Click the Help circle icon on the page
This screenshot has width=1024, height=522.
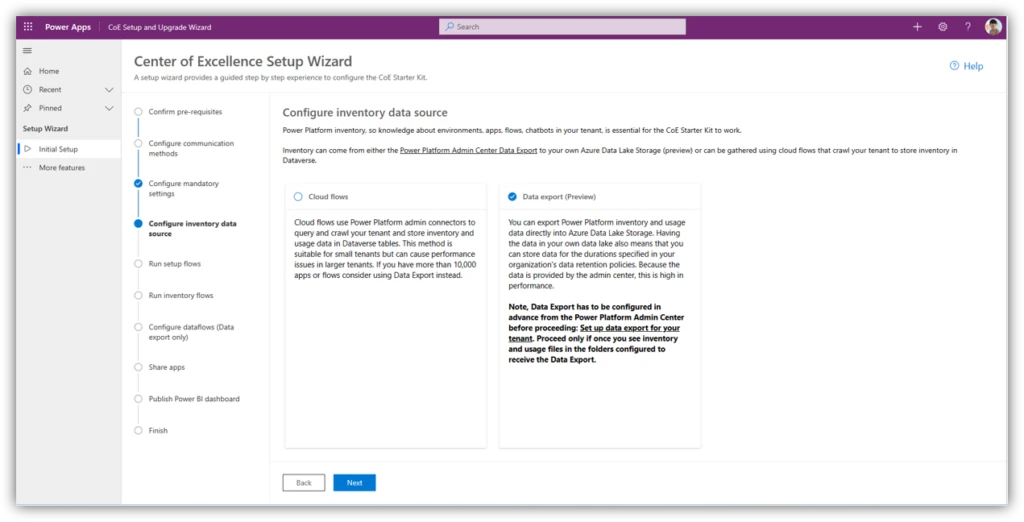pyautogui.click(x=954, y=66)
